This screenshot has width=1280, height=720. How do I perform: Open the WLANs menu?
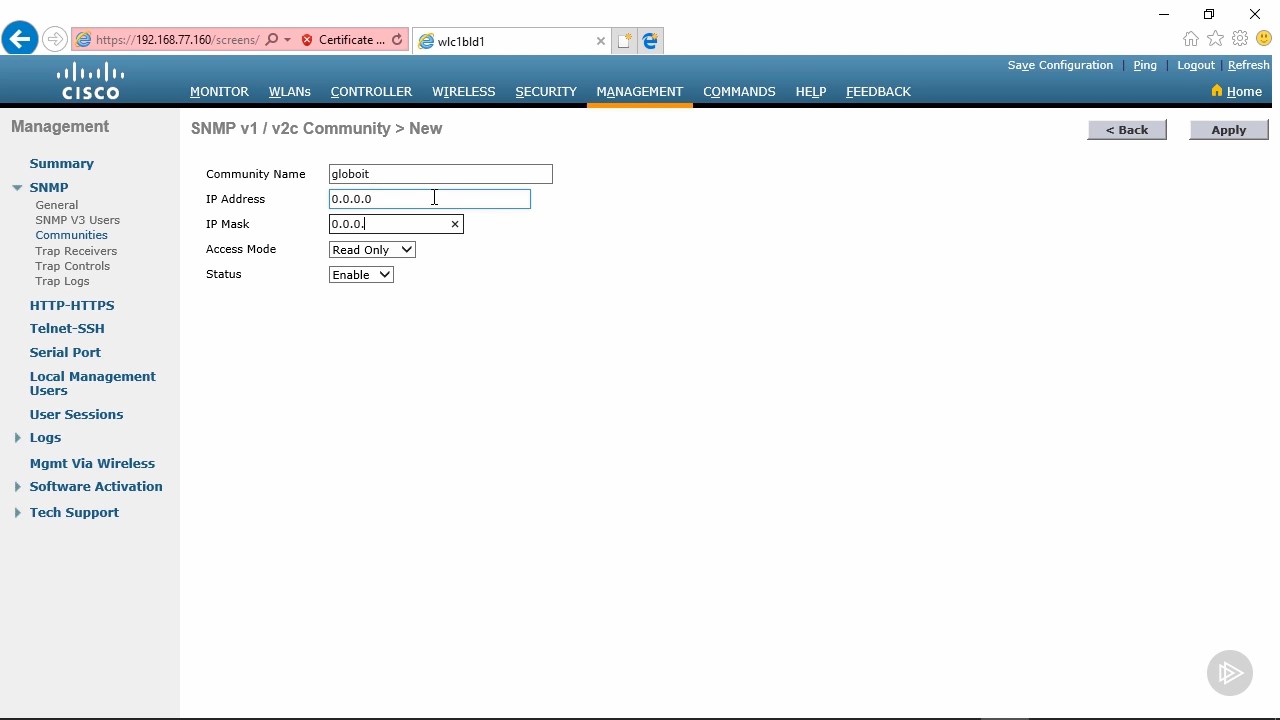point(290,91)
